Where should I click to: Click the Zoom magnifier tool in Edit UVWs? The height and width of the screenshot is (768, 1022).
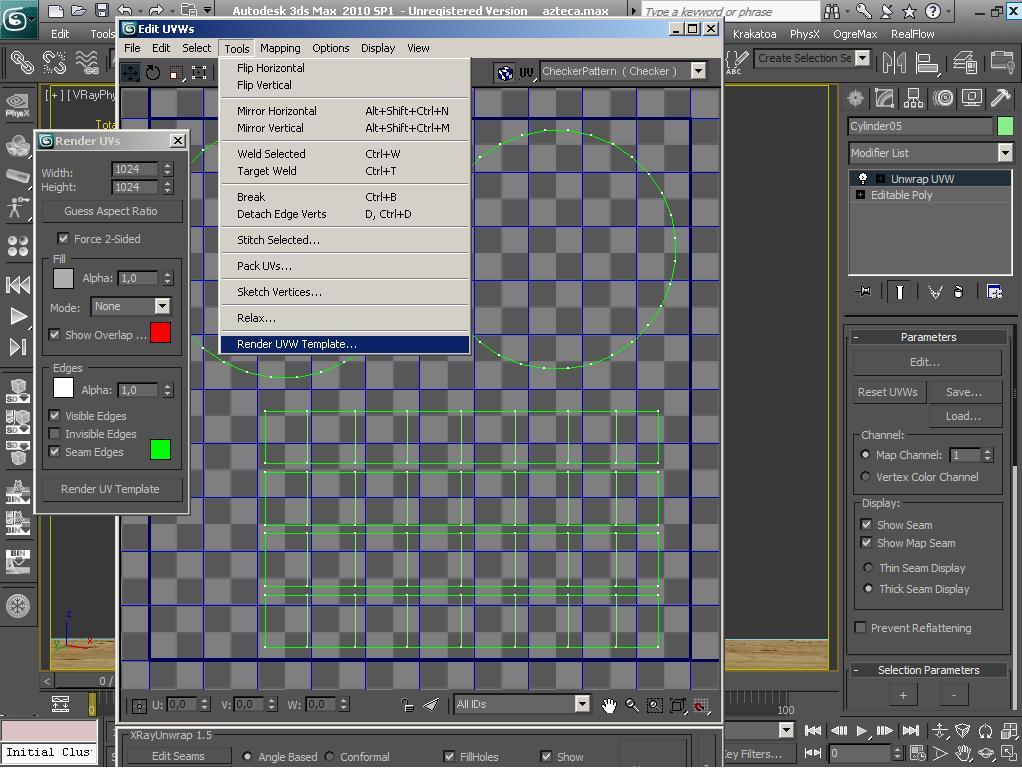click(632, 705)
